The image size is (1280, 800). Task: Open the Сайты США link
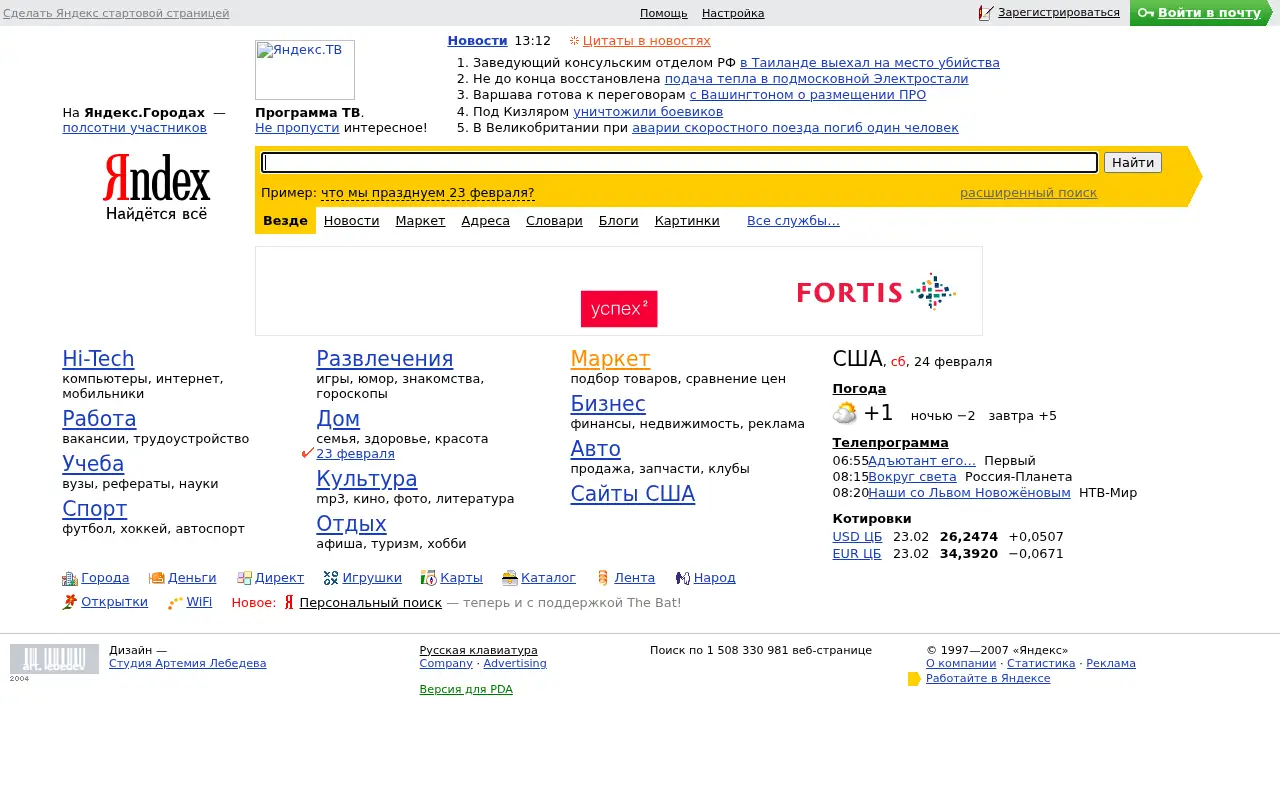(x=633, y=494)
